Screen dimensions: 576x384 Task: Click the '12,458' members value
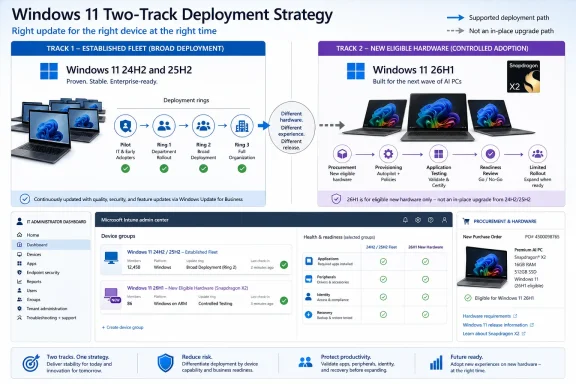point(134,267)
